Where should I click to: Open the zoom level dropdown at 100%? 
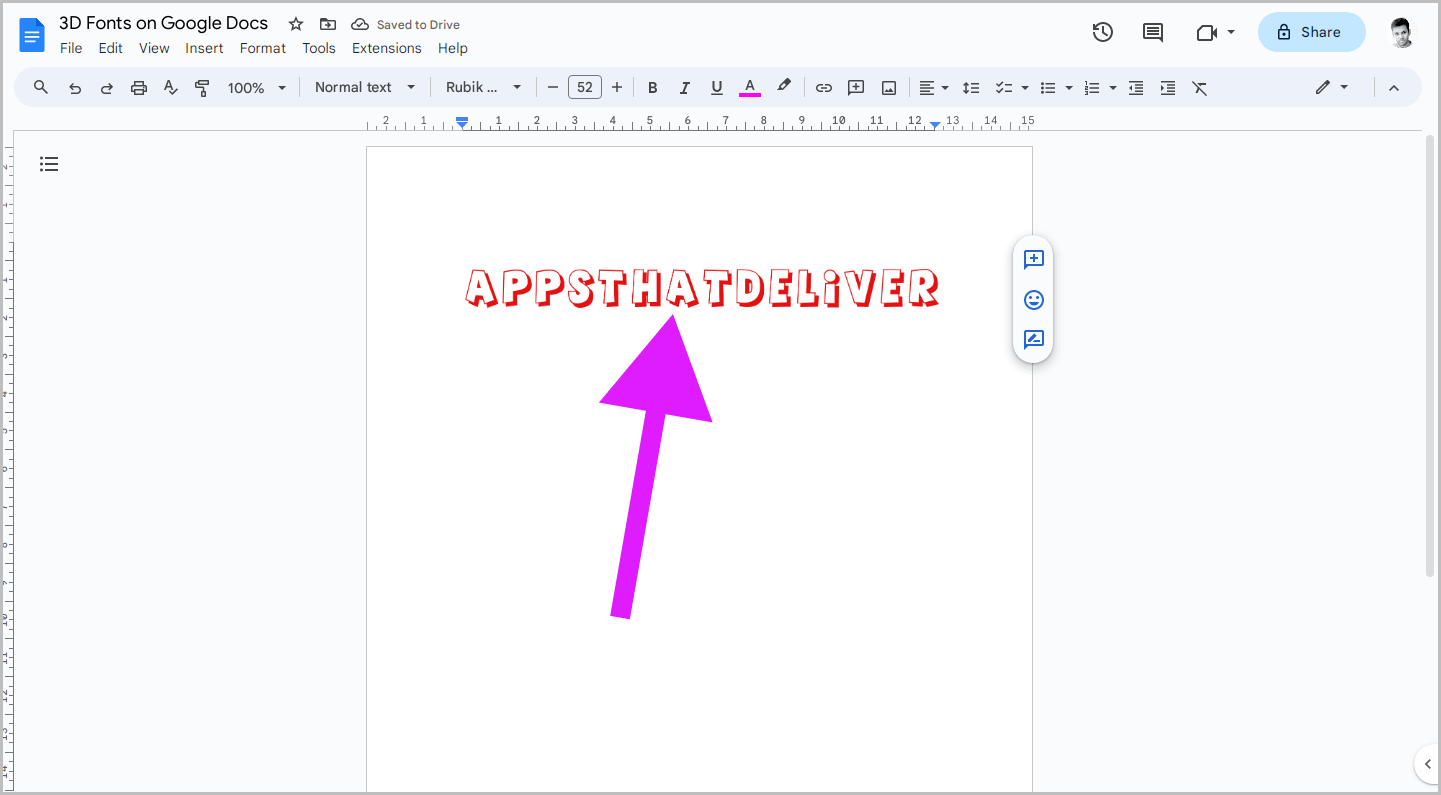(x=257, y=88)
